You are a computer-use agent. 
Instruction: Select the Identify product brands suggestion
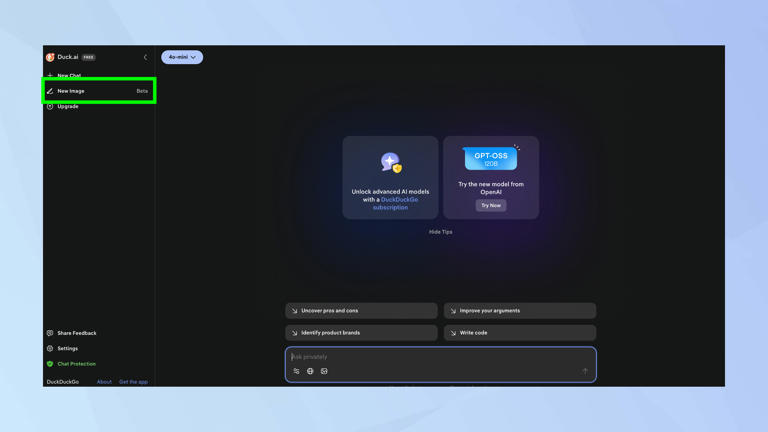click(361, 333)
